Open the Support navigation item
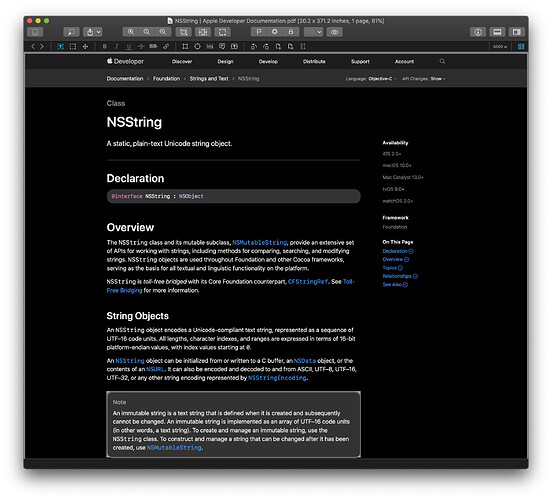This screenshot has width=552, height=500. coord(360,62)
